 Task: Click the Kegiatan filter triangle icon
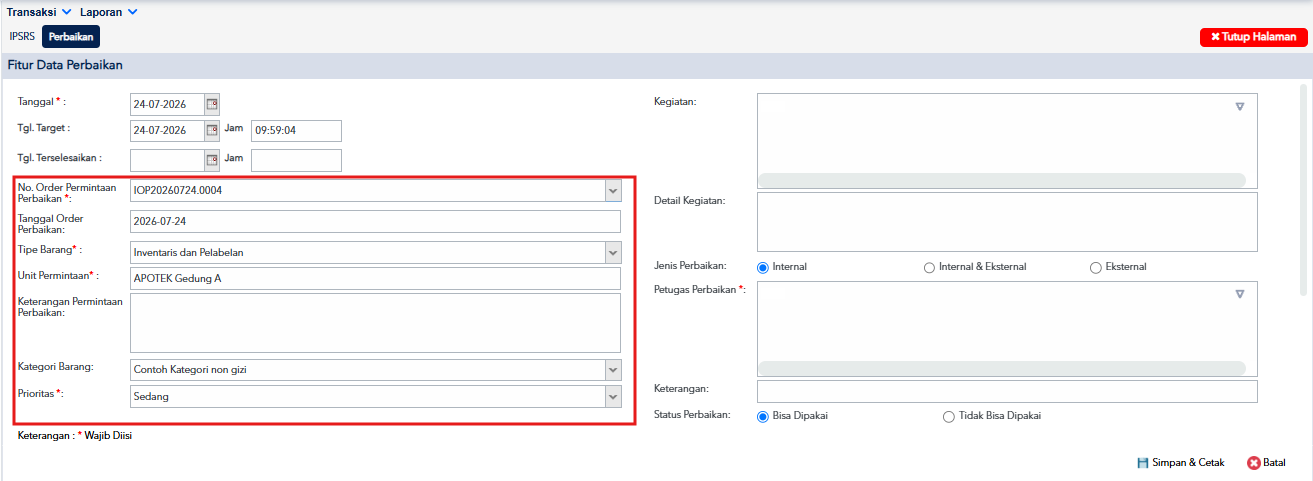pos(1239,106)
